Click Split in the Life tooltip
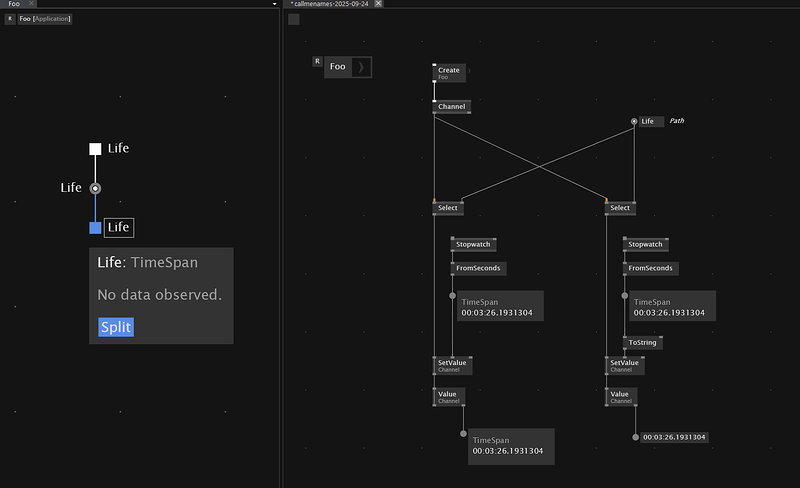Image resolution: width=800 pixels, height=488 pixels. [115, 327]
